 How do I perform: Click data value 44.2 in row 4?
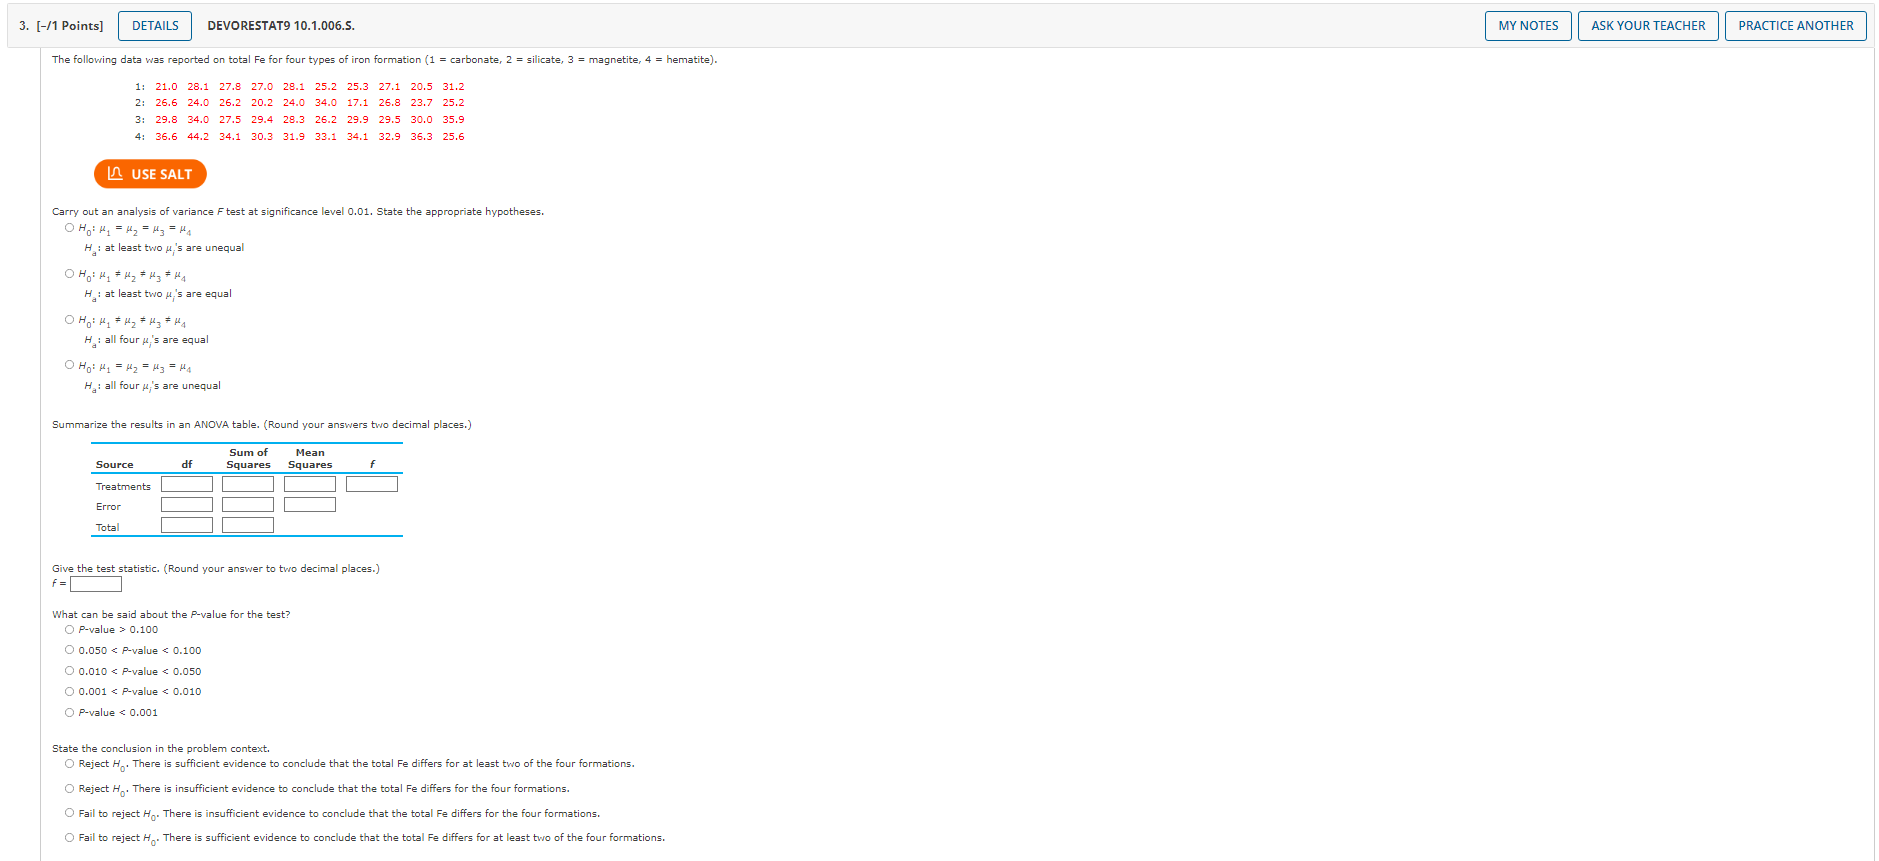click(198, 137)
